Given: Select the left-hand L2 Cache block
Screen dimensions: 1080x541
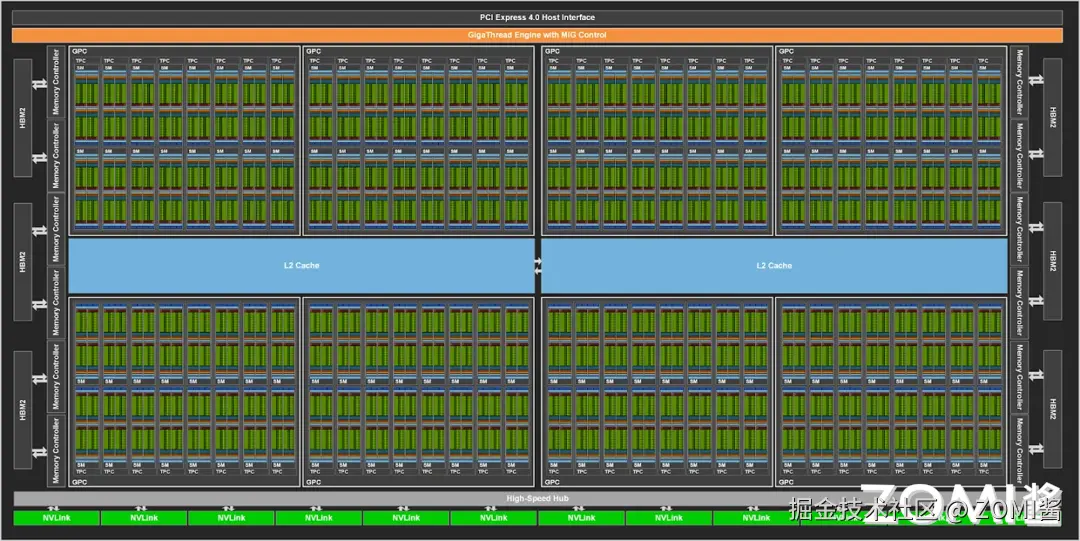Looking at the screenshot, I should 301,265.
